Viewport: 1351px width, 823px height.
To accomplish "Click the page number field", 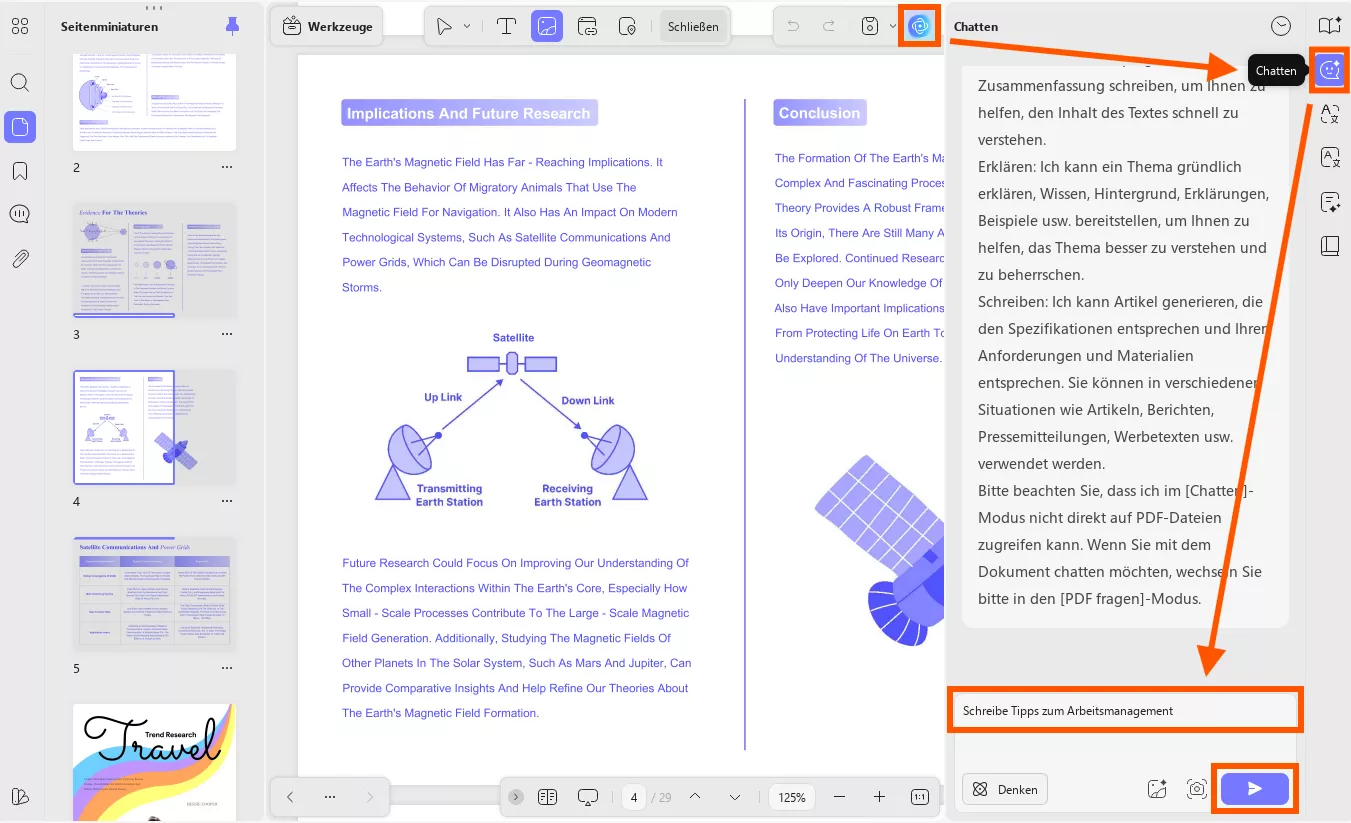I will tap(634, 797).
